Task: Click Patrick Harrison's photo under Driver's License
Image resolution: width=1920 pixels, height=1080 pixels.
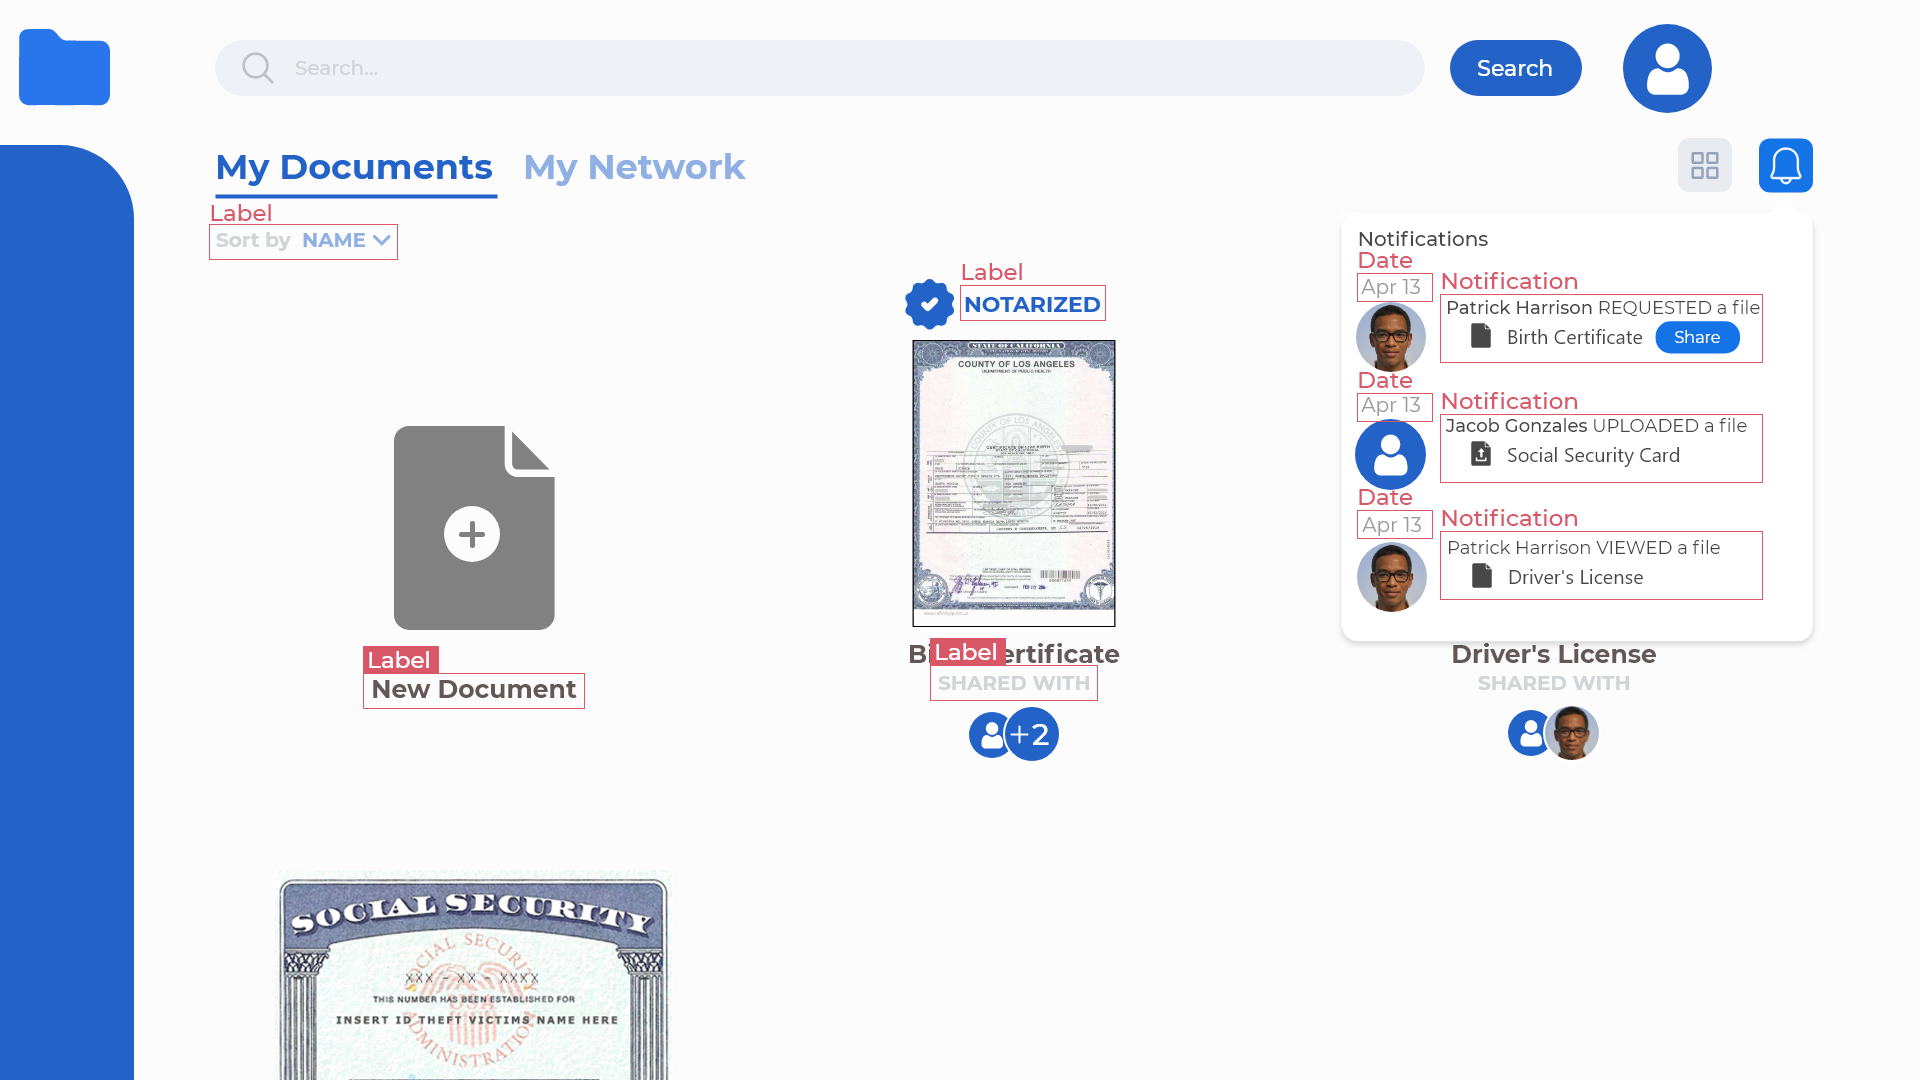Action: pos(1572,733)
